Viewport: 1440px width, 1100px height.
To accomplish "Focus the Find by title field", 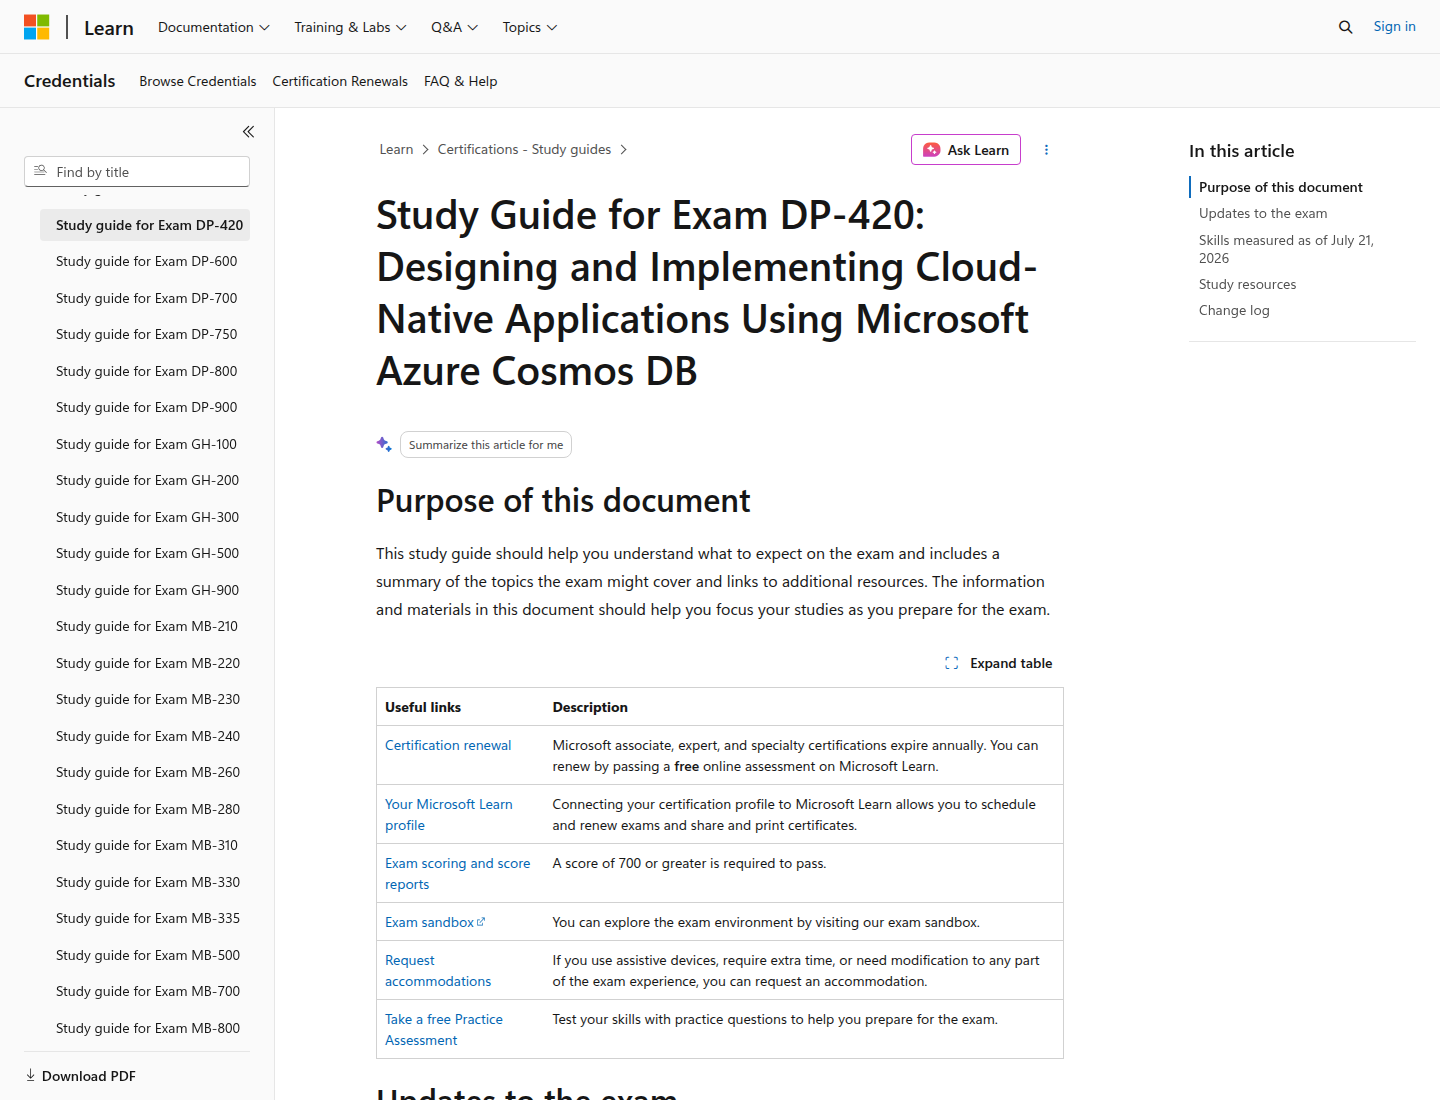I will click(x=137, y=171).
